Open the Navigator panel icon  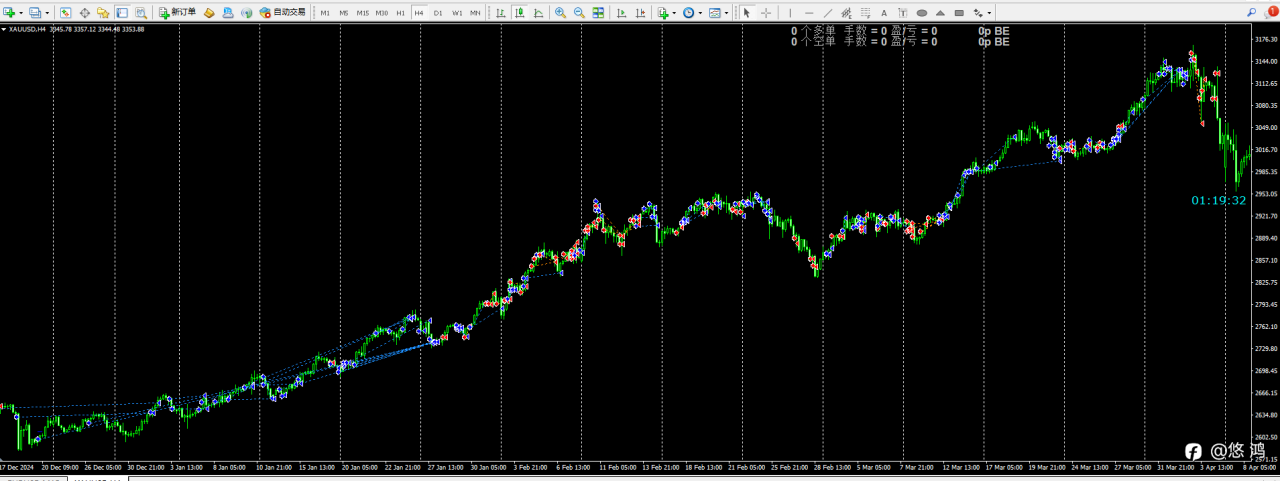(103, 13)
